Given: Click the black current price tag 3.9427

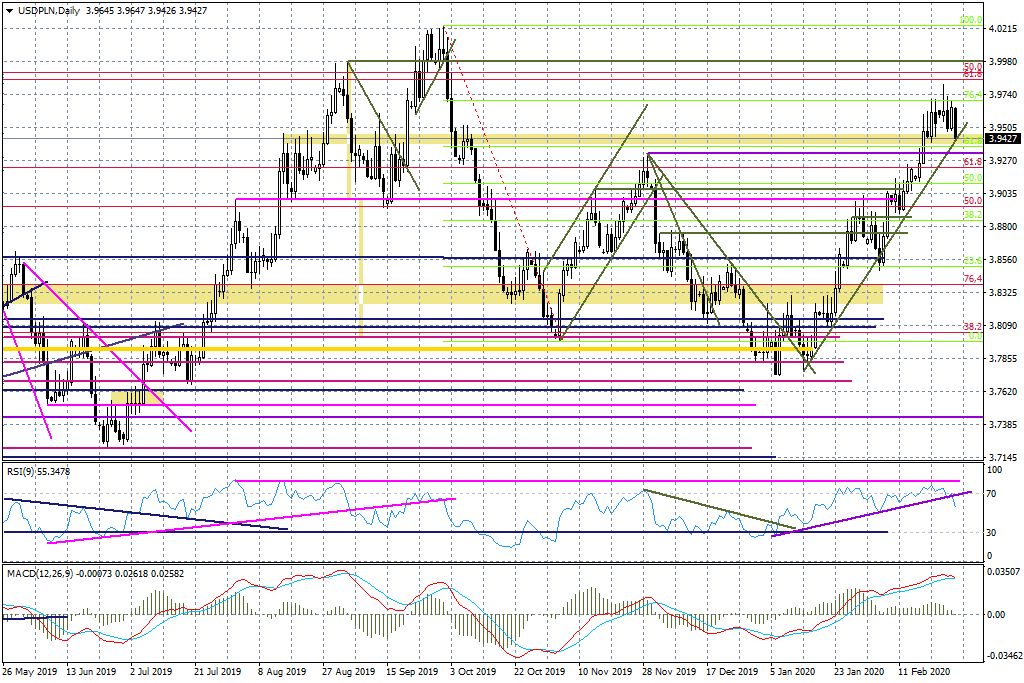Looking at the screenshot, I should pyautogui.click(x=1002, y=138).
